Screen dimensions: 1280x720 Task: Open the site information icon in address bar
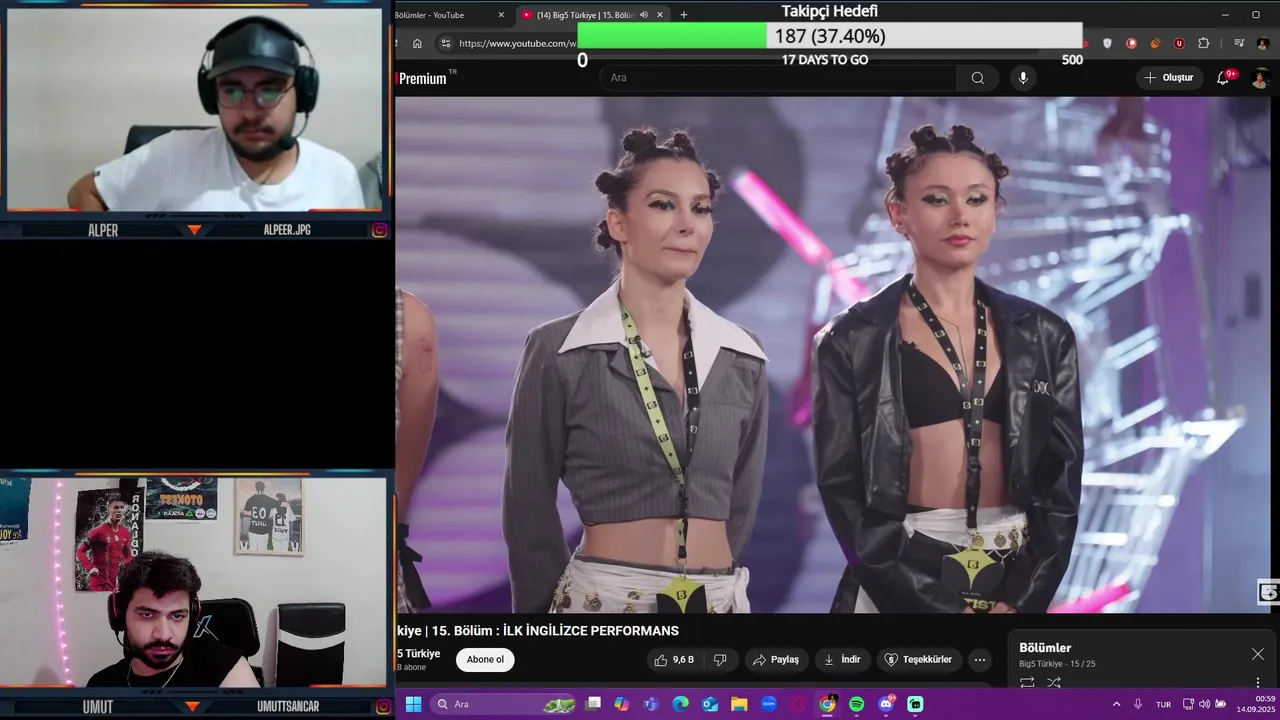point(446,43)
